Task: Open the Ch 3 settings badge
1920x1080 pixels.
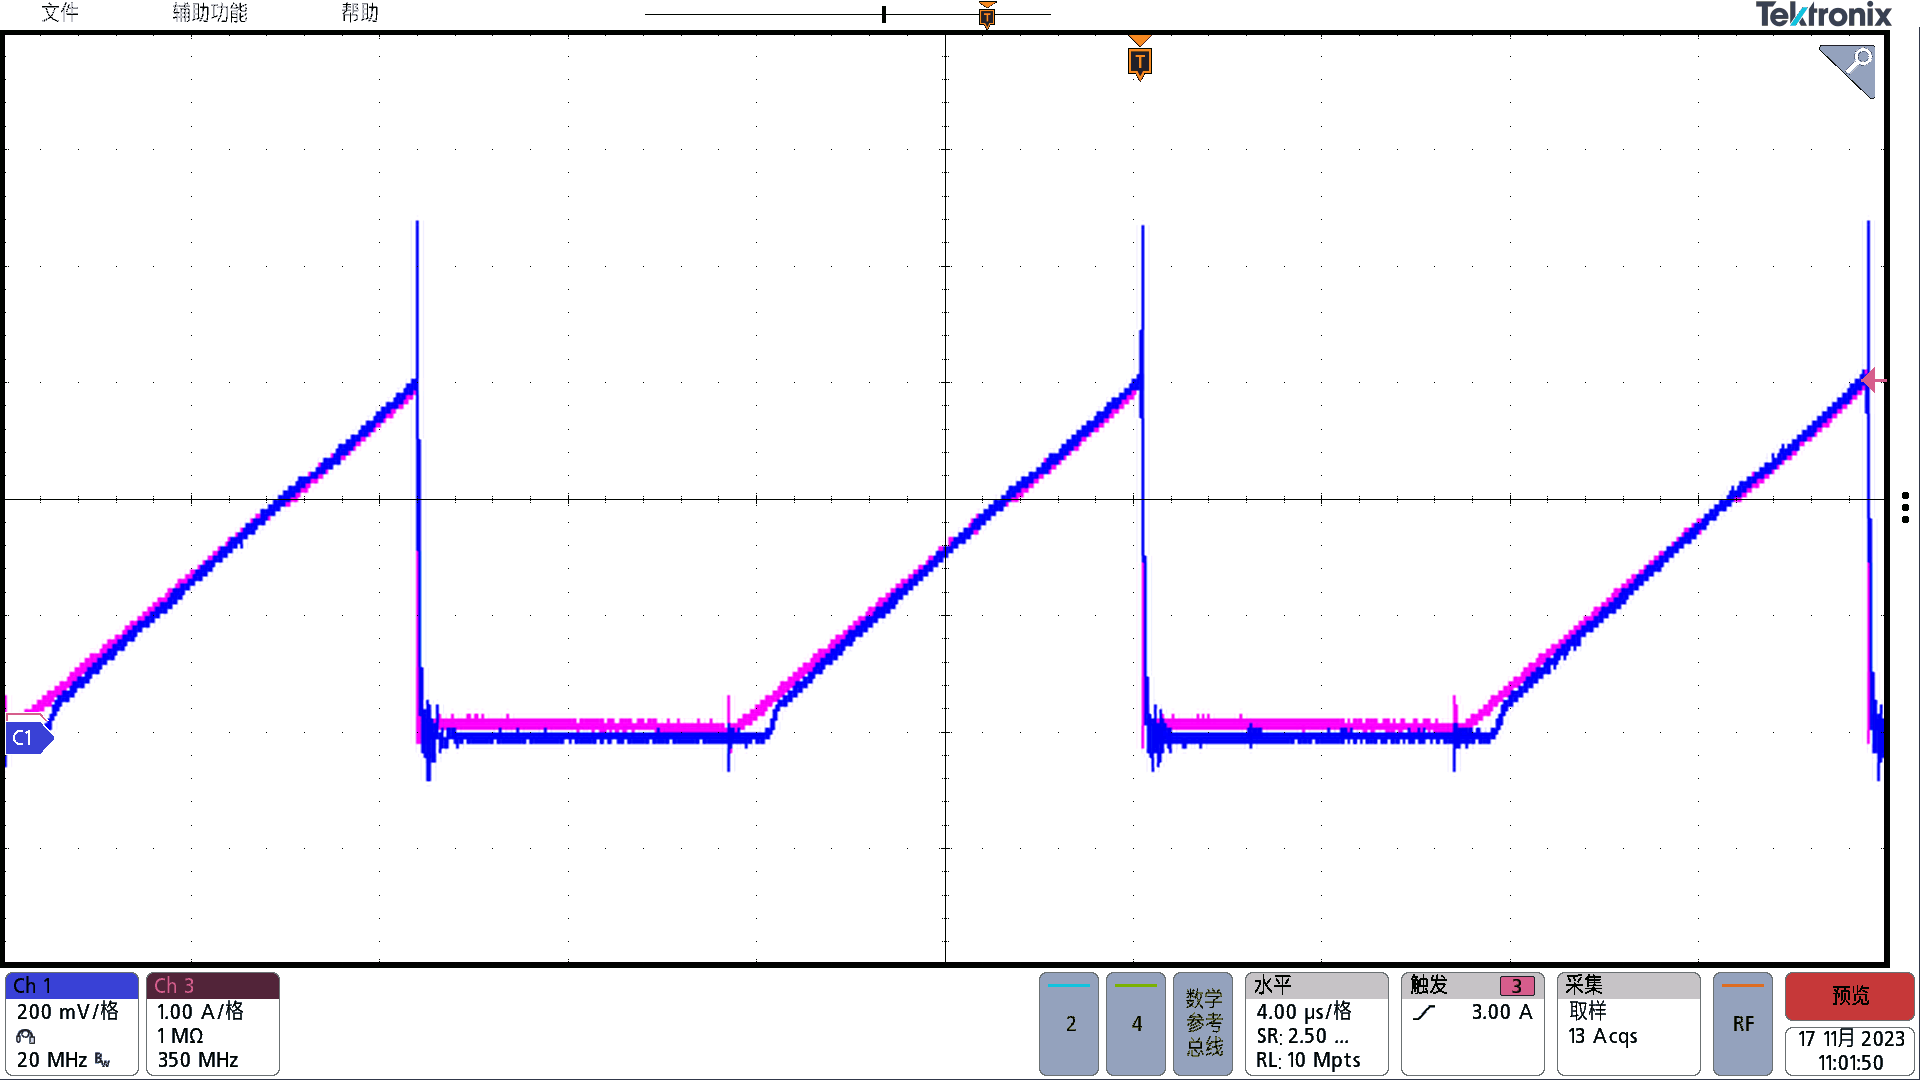Action: [213, 1024]
